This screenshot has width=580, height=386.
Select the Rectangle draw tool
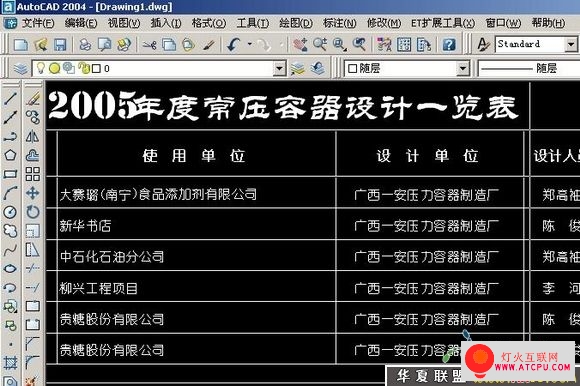pyautogui.click(x=10, y=174)
